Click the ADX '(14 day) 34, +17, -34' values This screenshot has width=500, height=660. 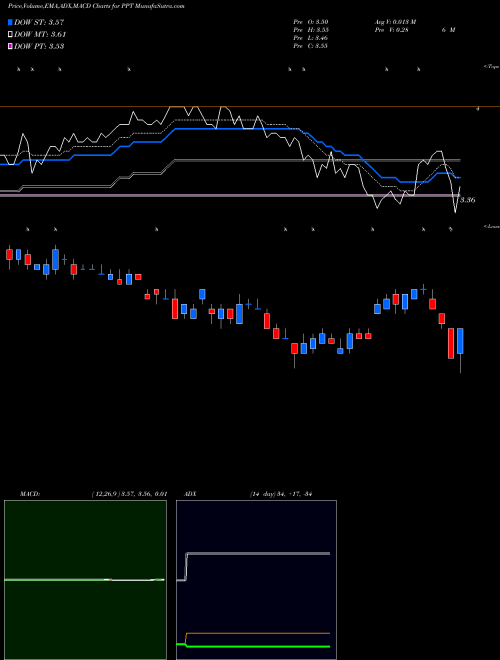283,494
